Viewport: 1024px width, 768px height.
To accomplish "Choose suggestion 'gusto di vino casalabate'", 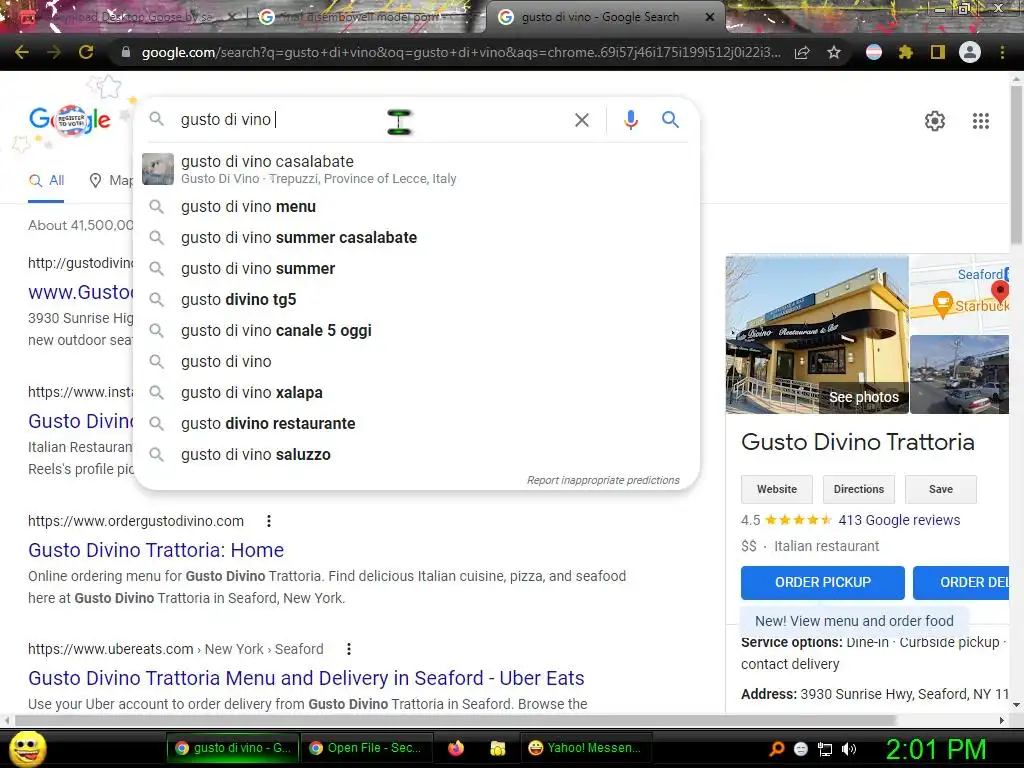I will (416, 169).
